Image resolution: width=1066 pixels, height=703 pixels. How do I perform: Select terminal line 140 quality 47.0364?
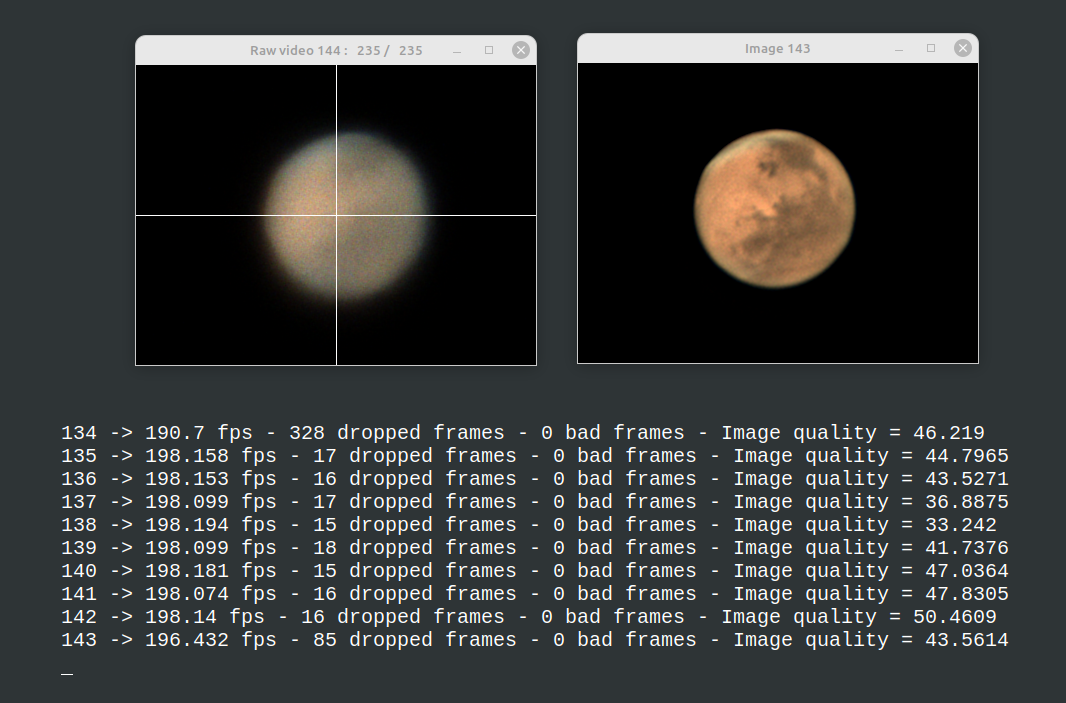tap(535, 571)
